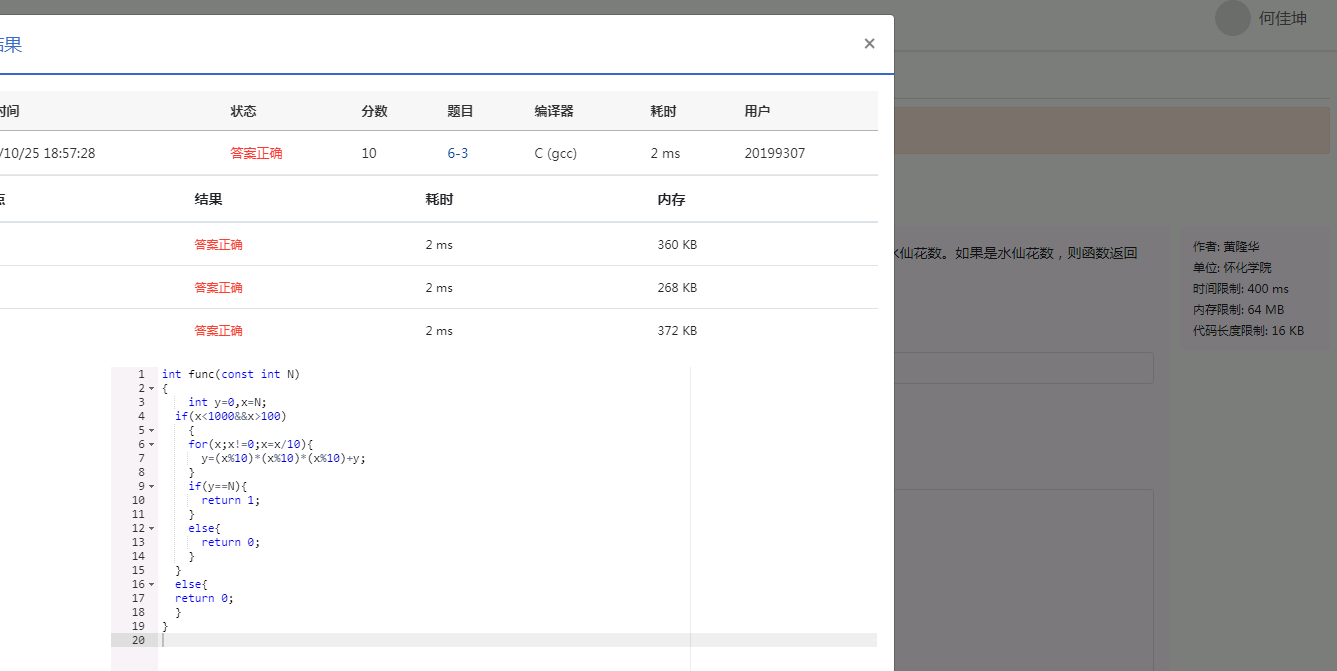This screenshot has width=1337, height=671.
Task: Collapse code fold arrow at line 12
Action: click(x=151, y=528)
